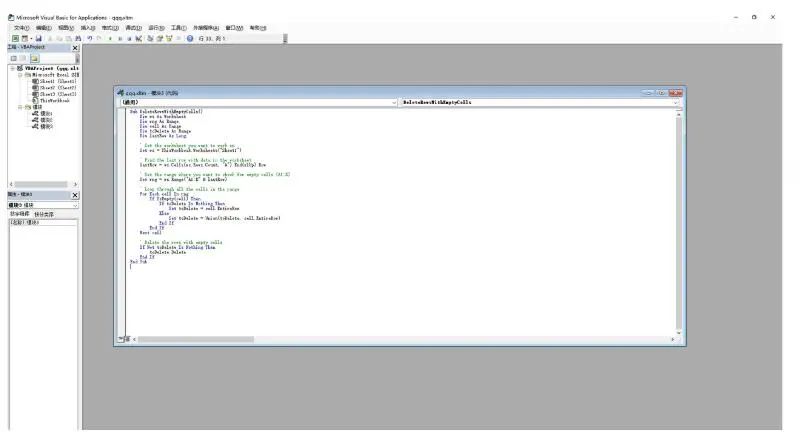The image size is (809, 446).
Task: Open the 文件 (File) menu
Action: pos(21,28)
